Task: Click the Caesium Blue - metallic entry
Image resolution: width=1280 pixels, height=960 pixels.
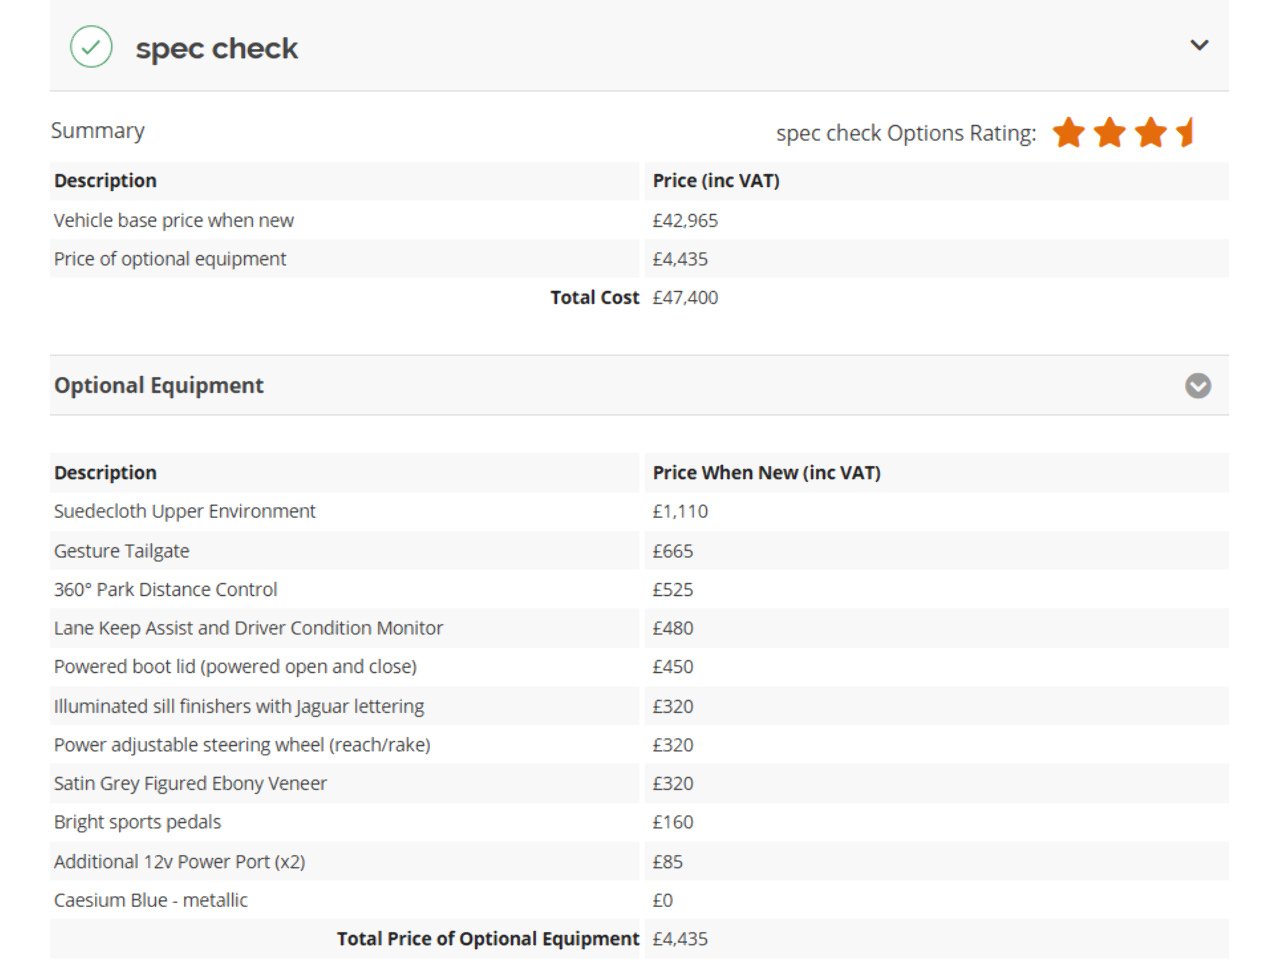Action: pos(151,900)
